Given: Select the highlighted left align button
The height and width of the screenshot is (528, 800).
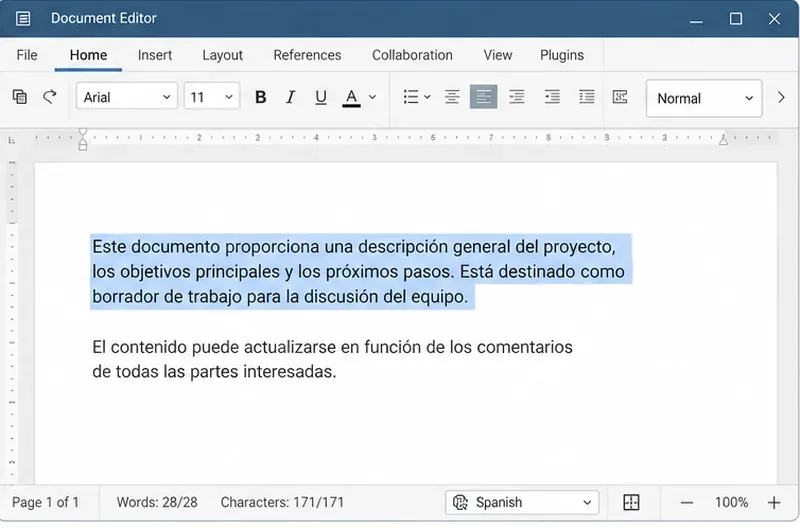Looking at the screenshot, I should click(x=483, y=97).
